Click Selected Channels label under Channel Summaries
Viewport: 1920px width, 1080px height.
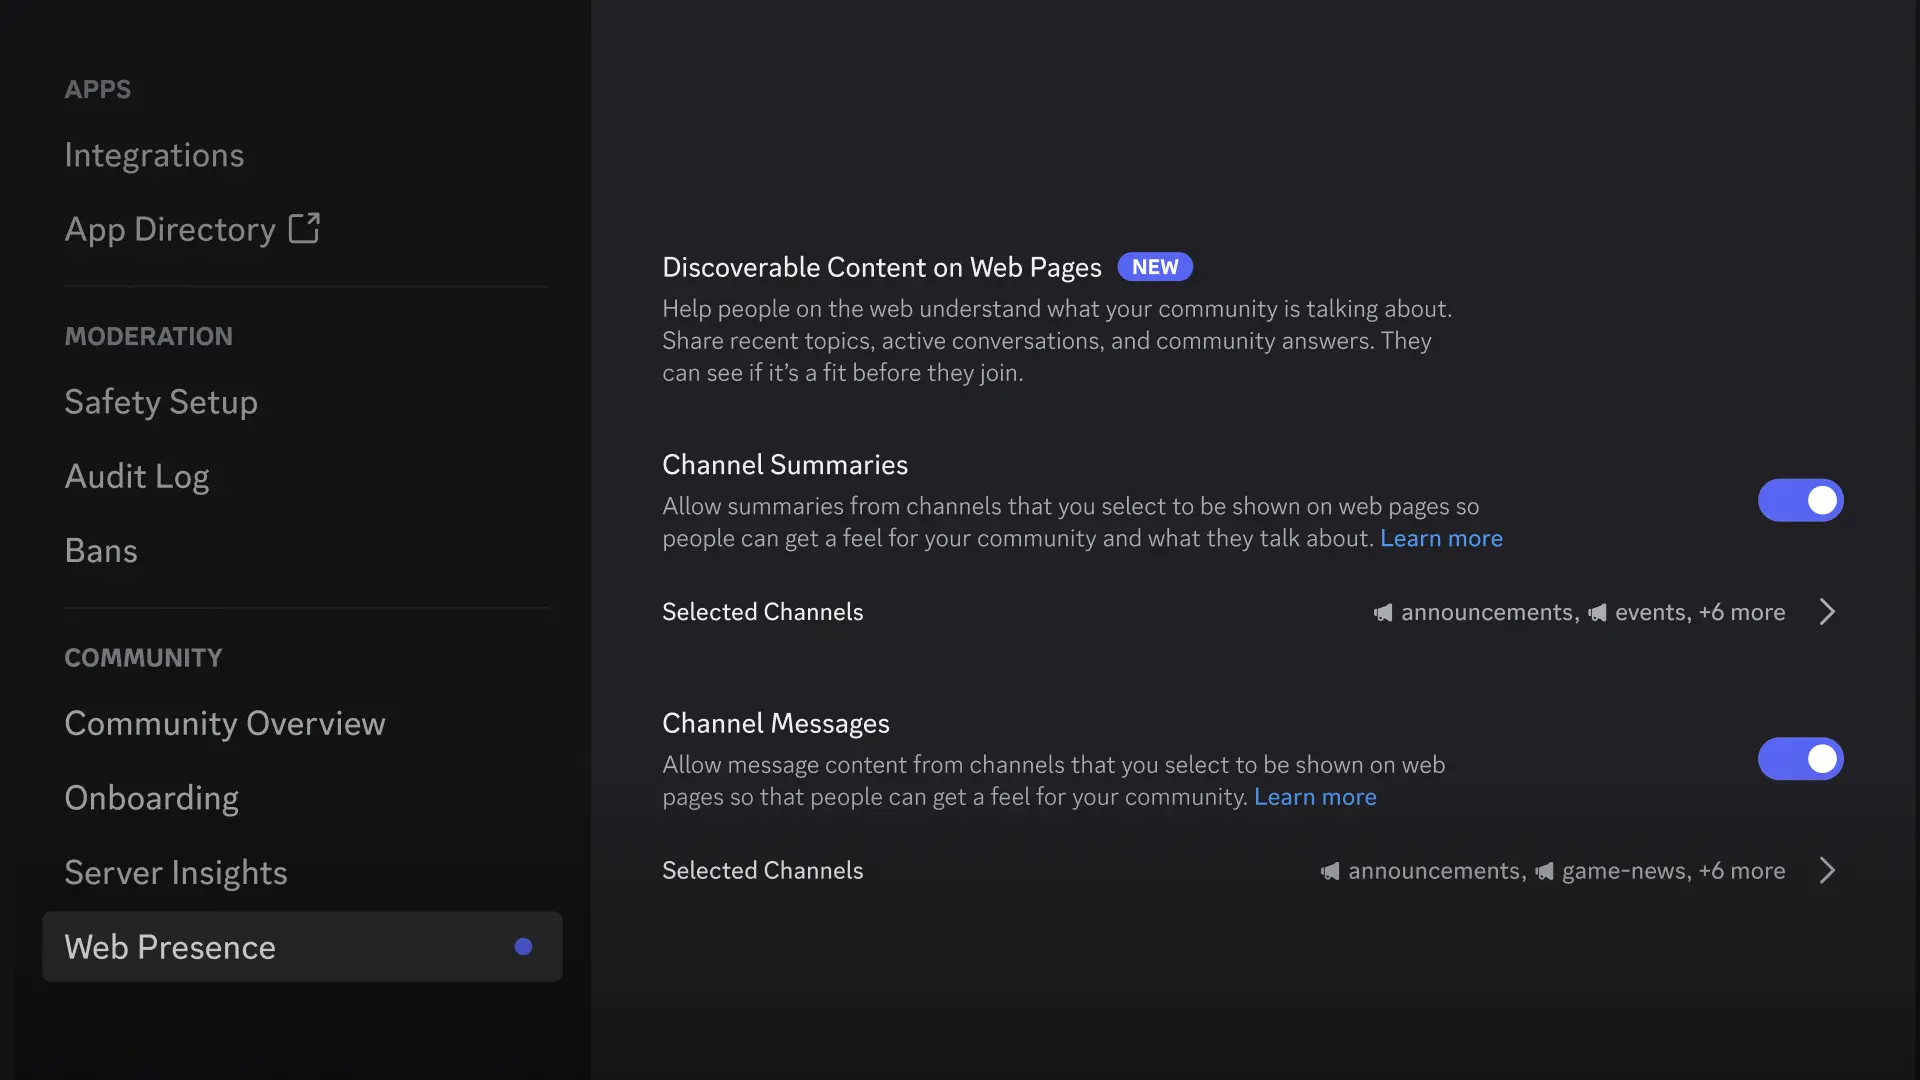[x=762, y=612]
